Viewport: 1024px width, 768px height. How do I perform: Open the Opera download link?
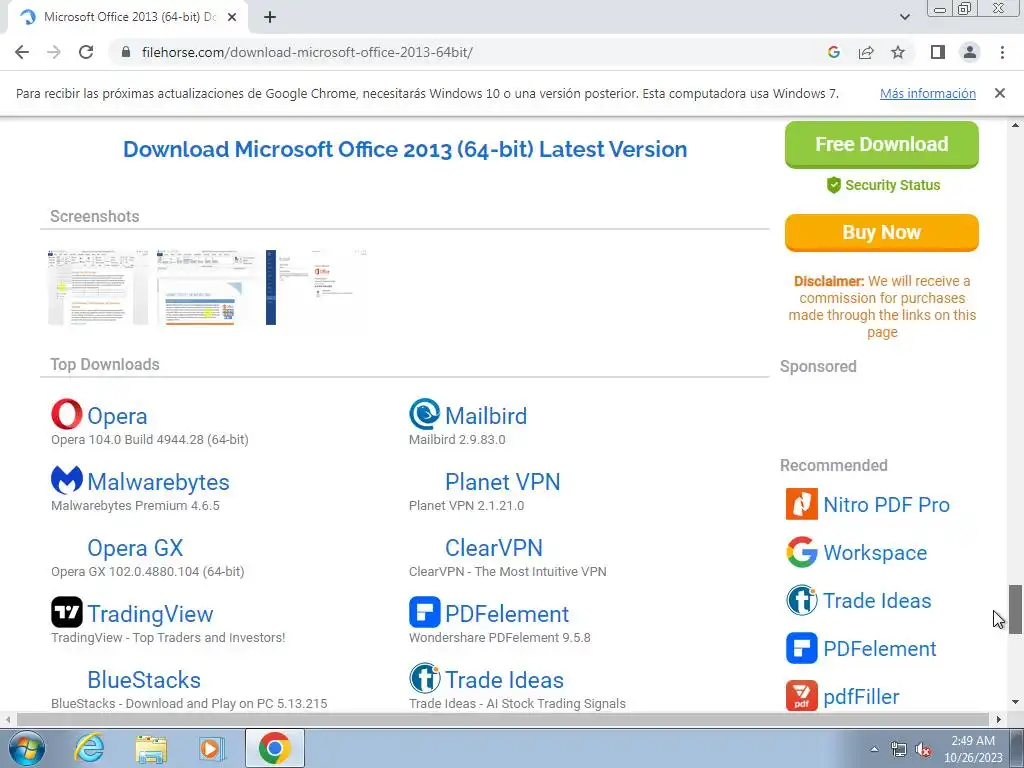pyautogui.click(x=117, y=416)
